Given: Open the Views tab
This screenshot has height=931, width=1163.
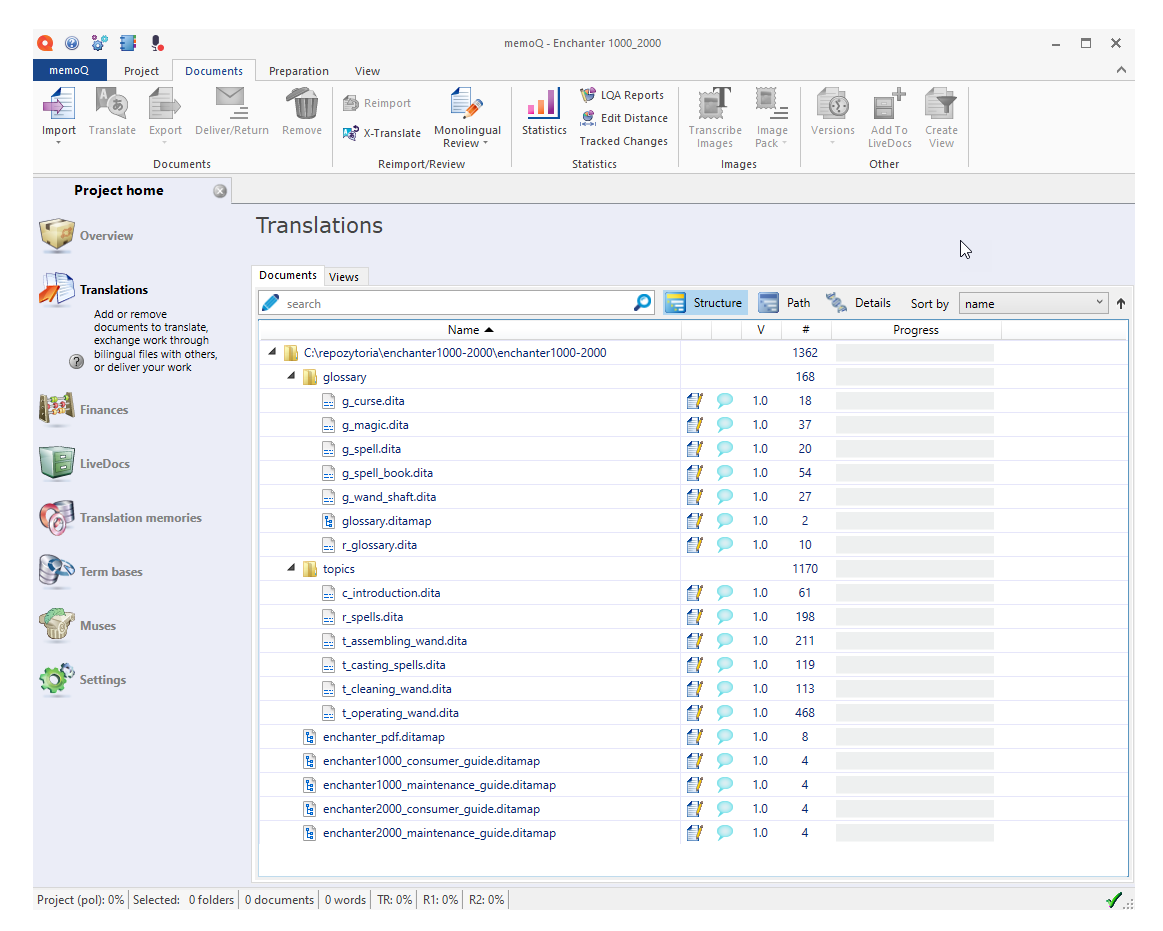Looking at the screenshot, I should pos(345,276).
